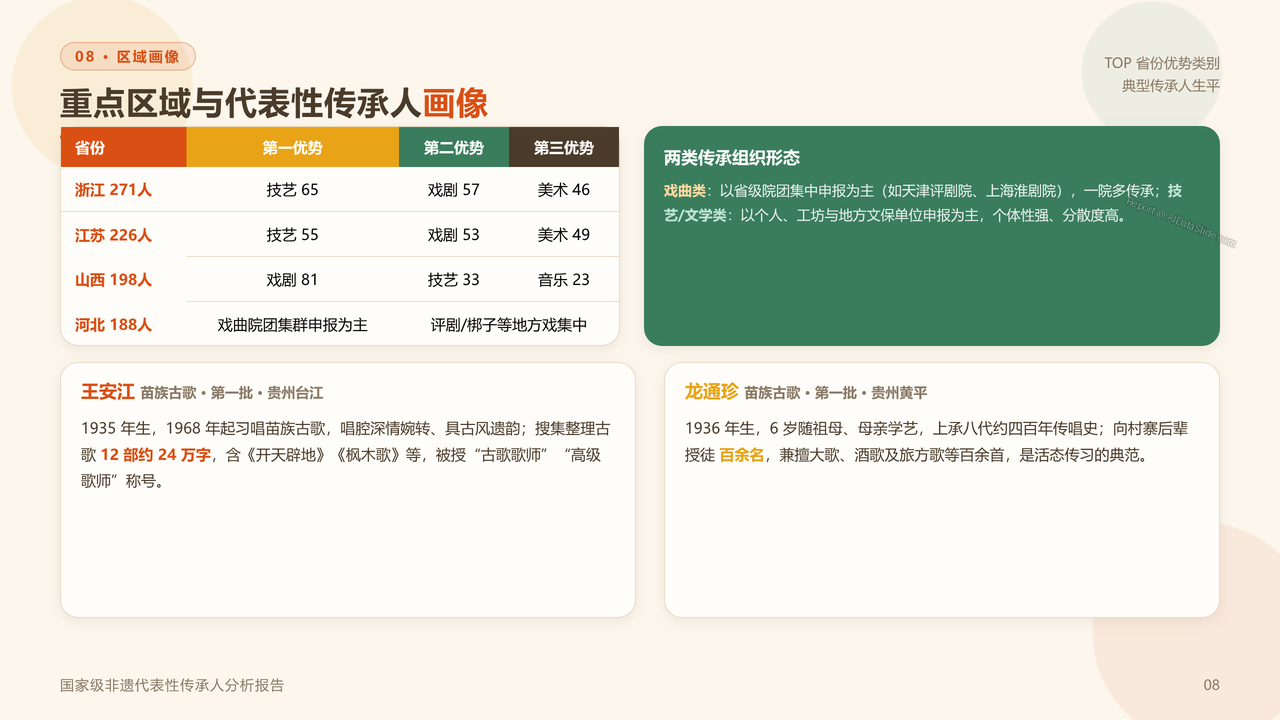Click the 第三优势 column header
1280x720 pixels.
point(564,147)
